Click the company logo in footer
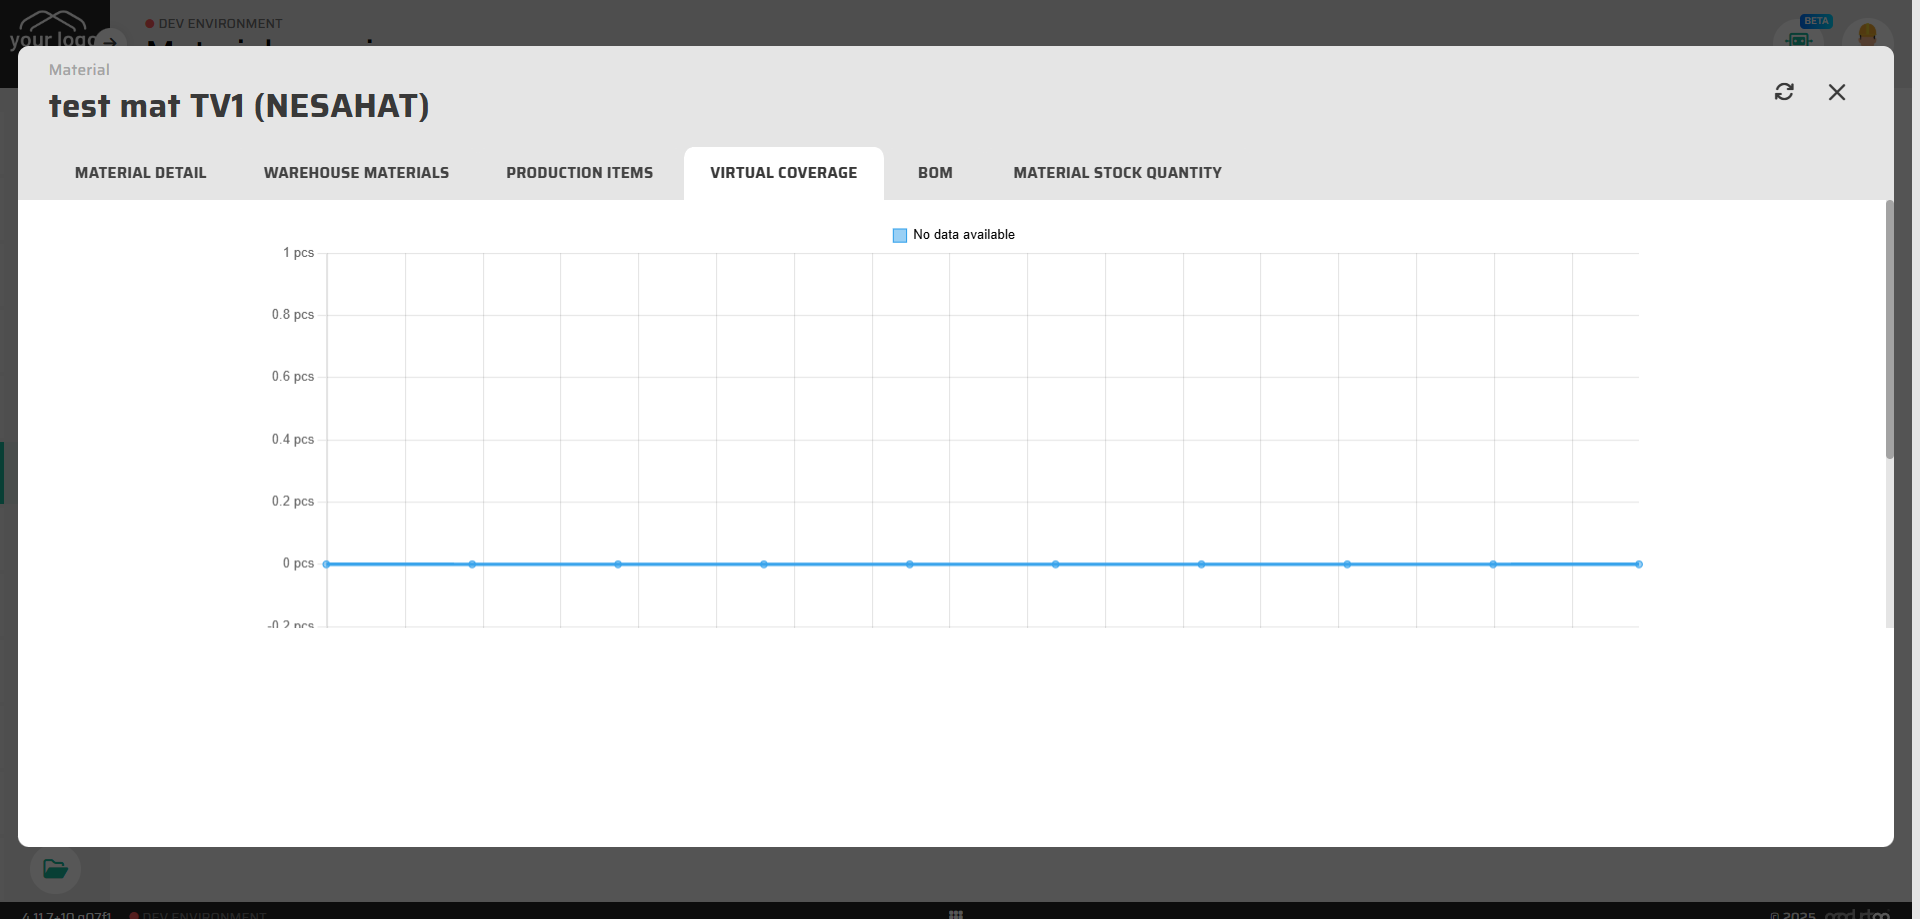1920x919 pixels. pyautogui.click(x=1857, y=914)
